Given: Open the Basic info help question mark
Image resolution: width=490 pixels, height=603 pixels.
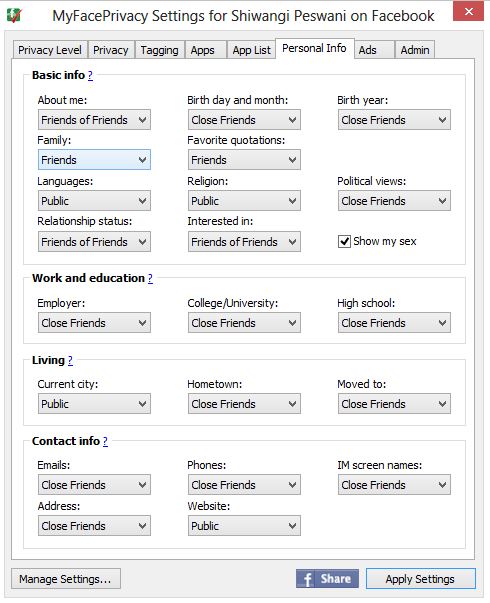Looking at the screenshot, I should coord(90,75).
